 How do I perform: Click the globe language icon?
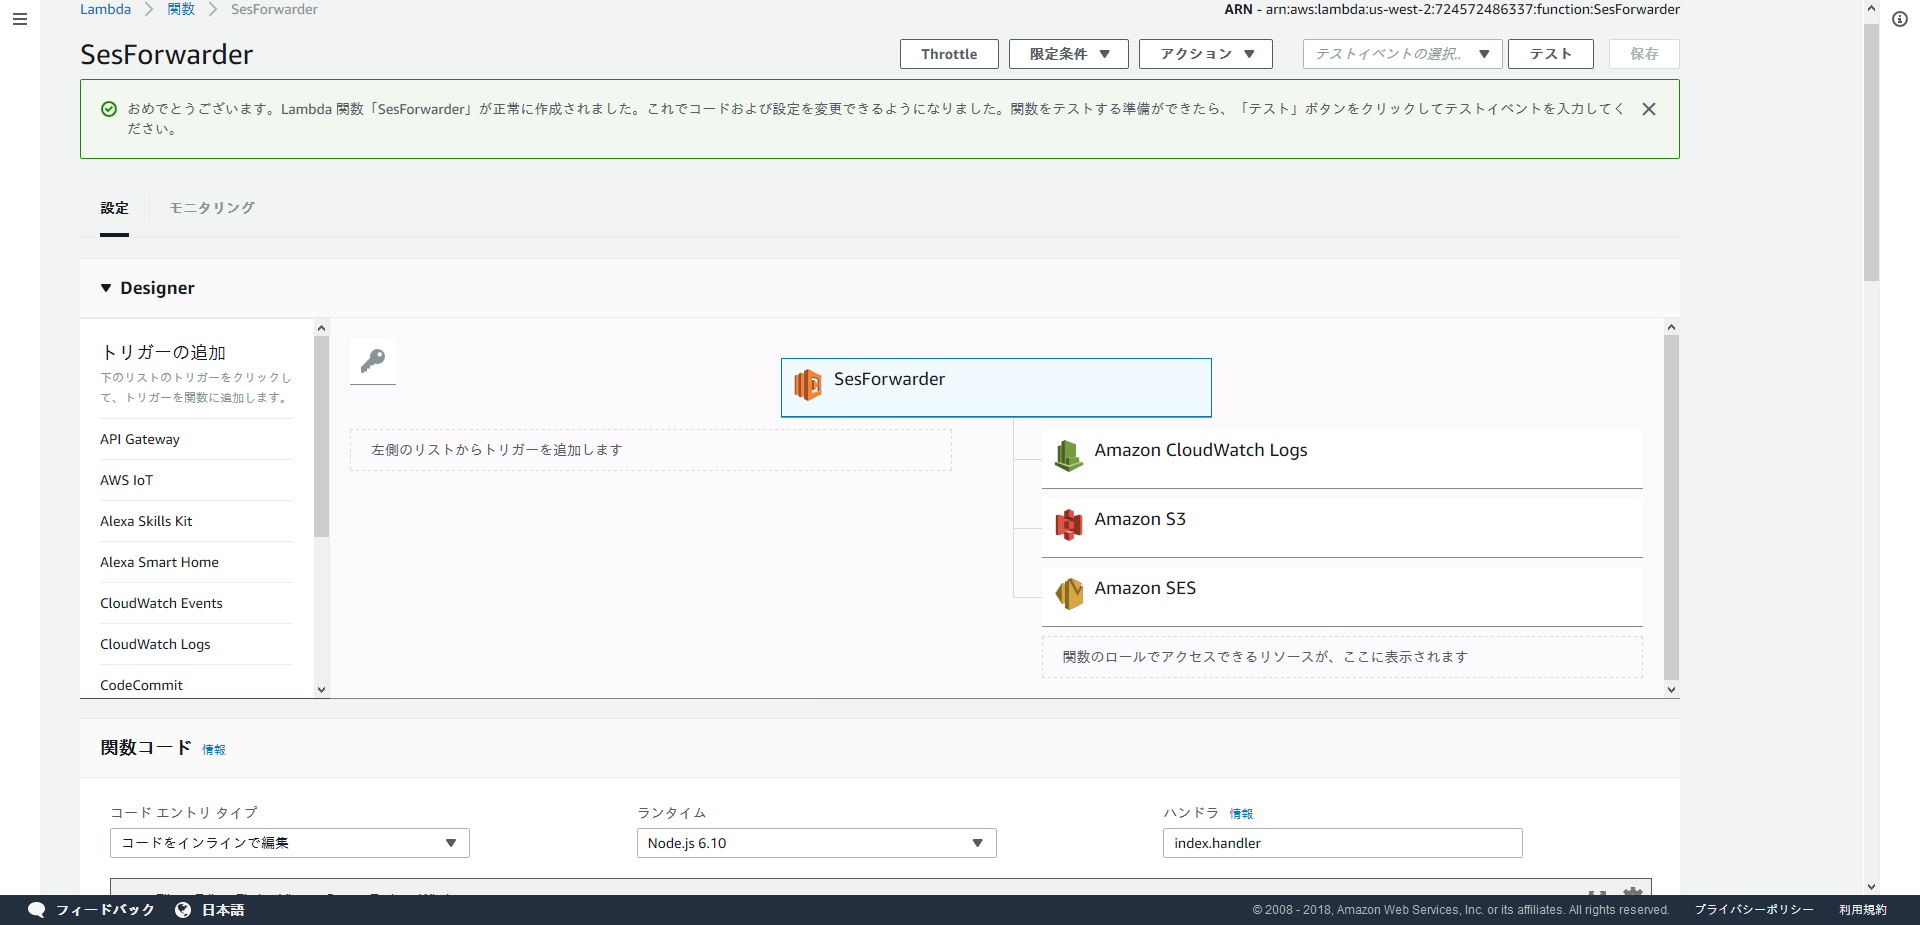click(x=183, y=910)
